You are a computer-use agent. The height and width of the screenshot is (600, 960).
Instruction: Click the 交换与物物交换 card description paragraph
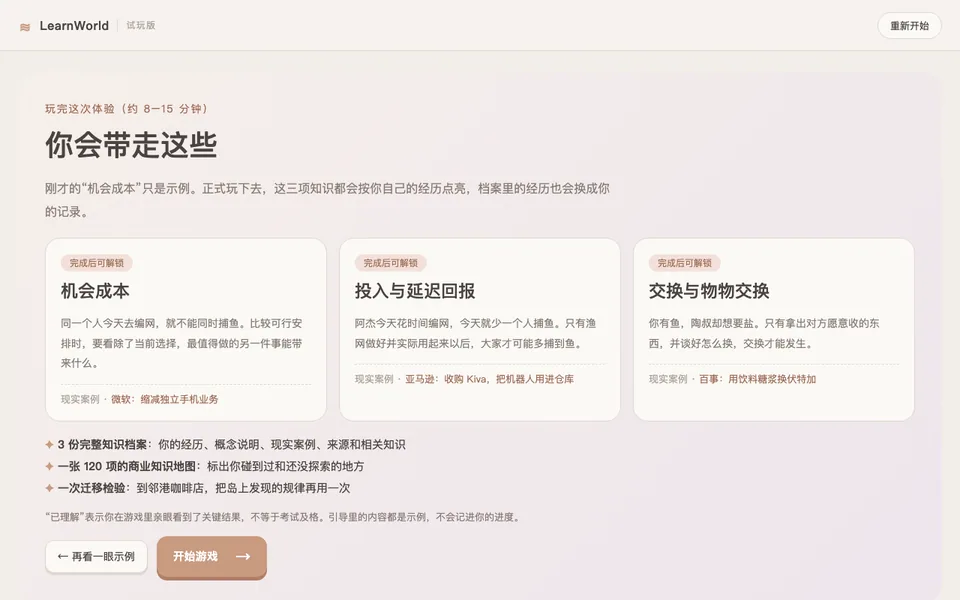764,333
